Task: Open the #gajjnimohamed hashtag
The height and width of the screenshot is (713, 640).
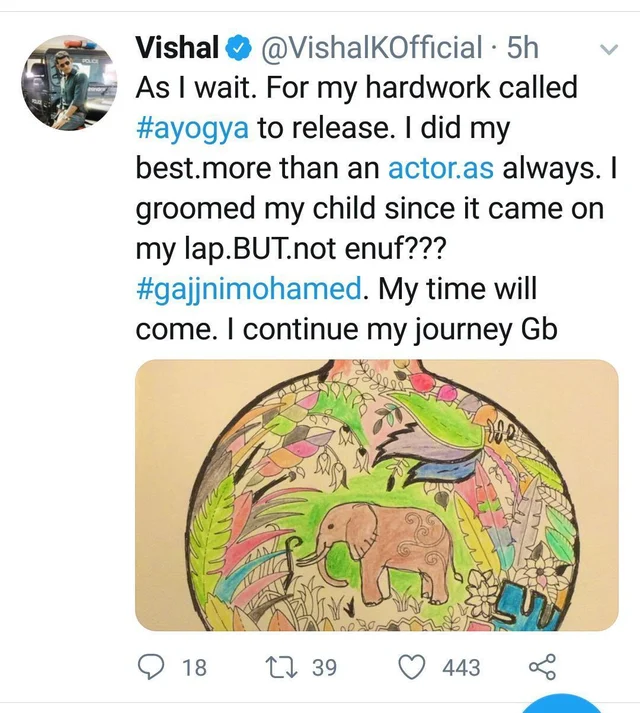Action: [x=249, y=289]
